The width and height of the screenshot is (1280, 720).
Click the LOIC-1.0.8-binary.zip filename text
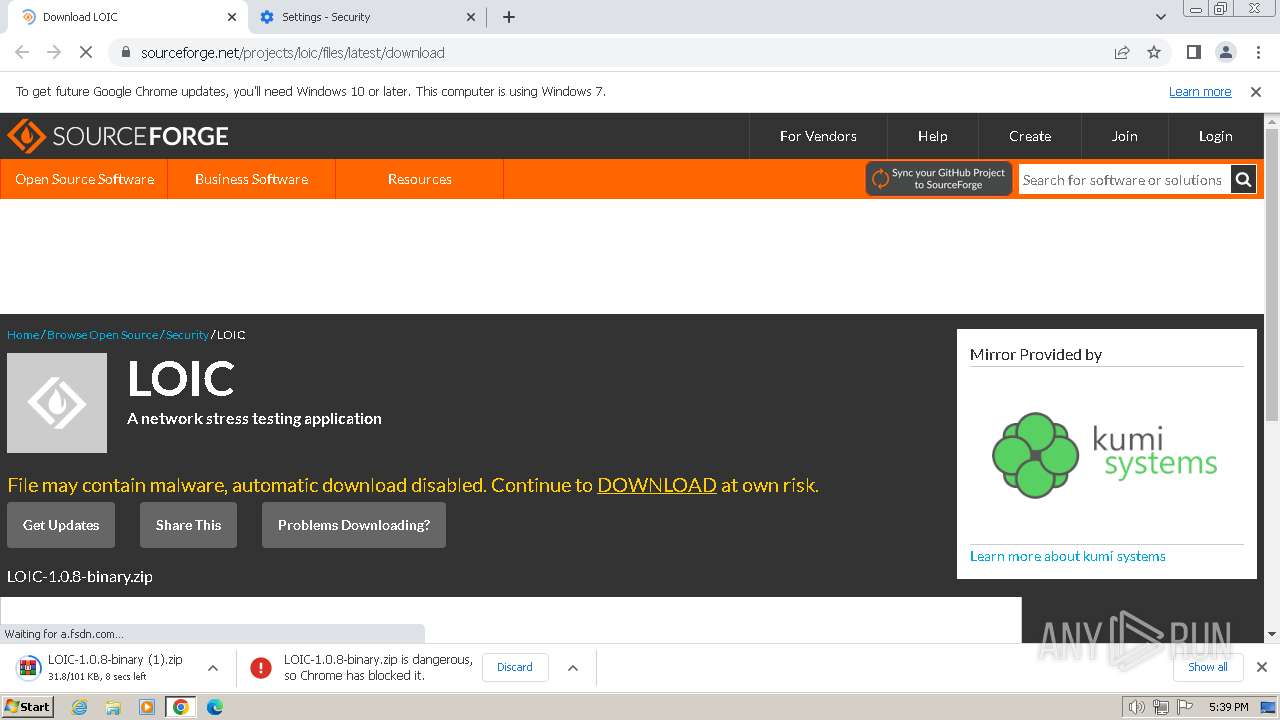80,576
